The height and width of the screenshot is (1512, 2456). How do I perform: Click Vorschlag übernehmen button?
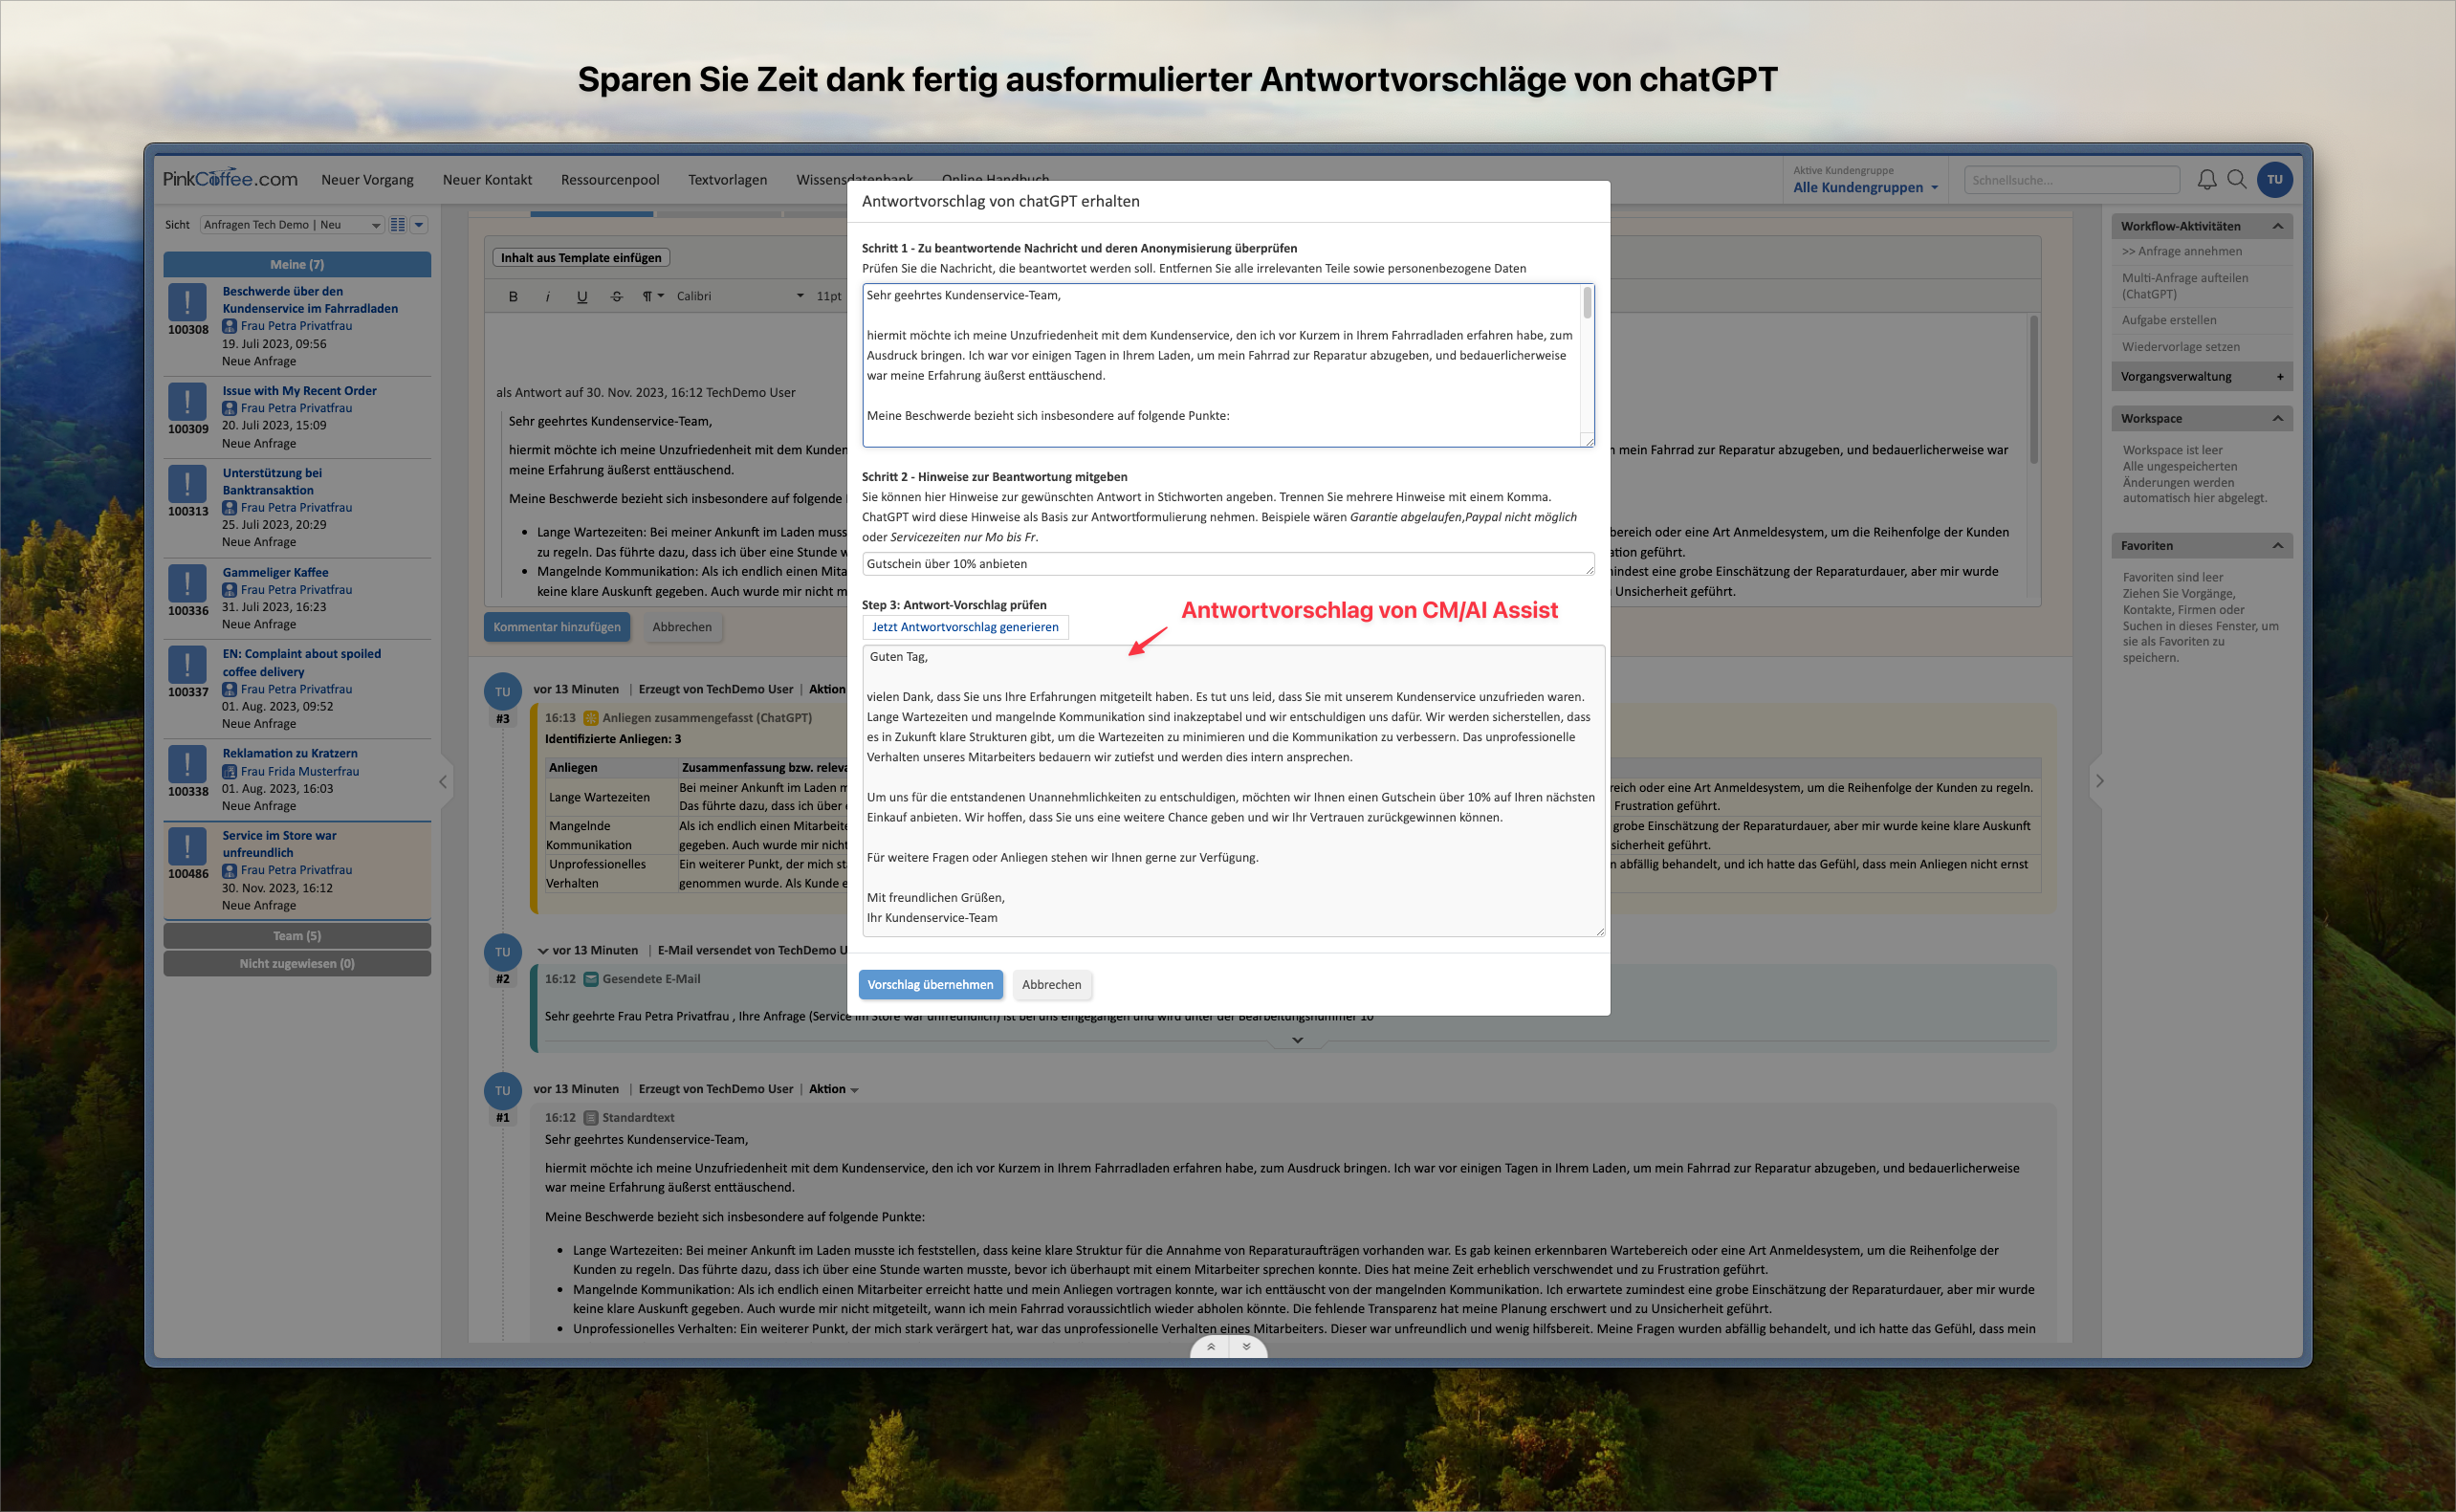point(929,984)
